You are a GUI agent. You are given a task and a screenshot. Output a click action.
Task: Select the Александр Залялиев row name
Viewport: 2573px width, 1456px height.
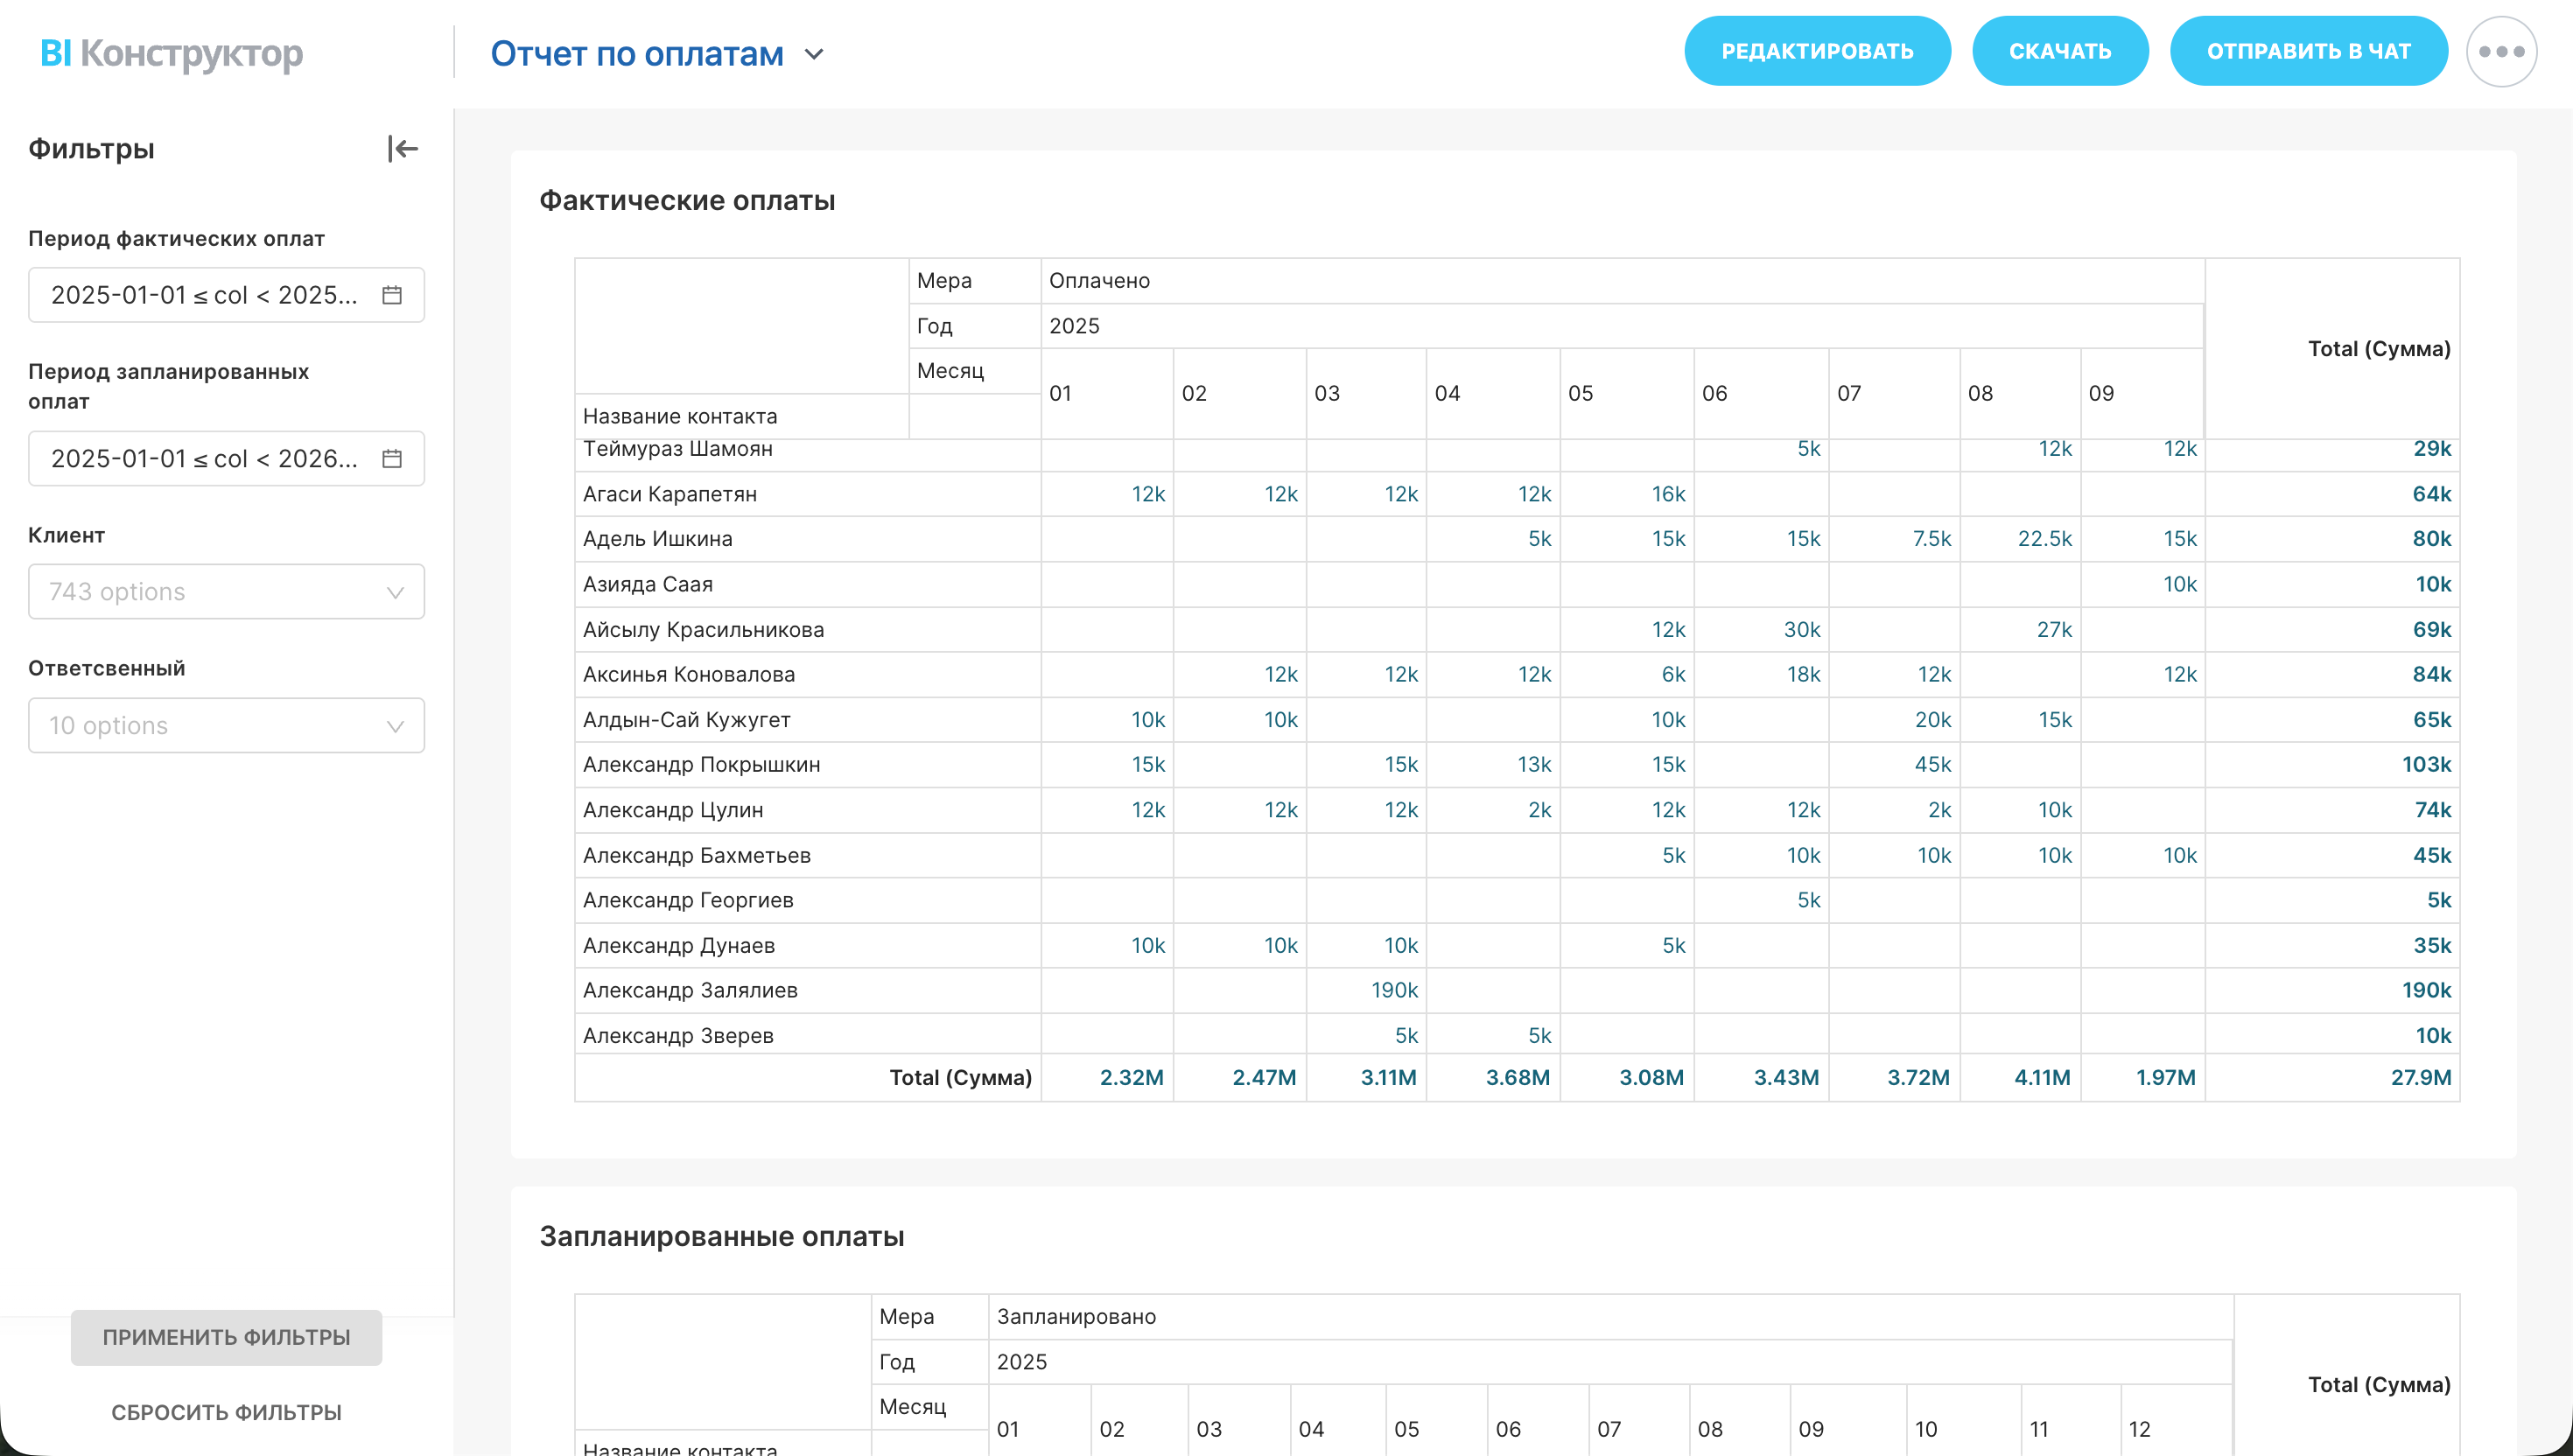tap(690, 990)
